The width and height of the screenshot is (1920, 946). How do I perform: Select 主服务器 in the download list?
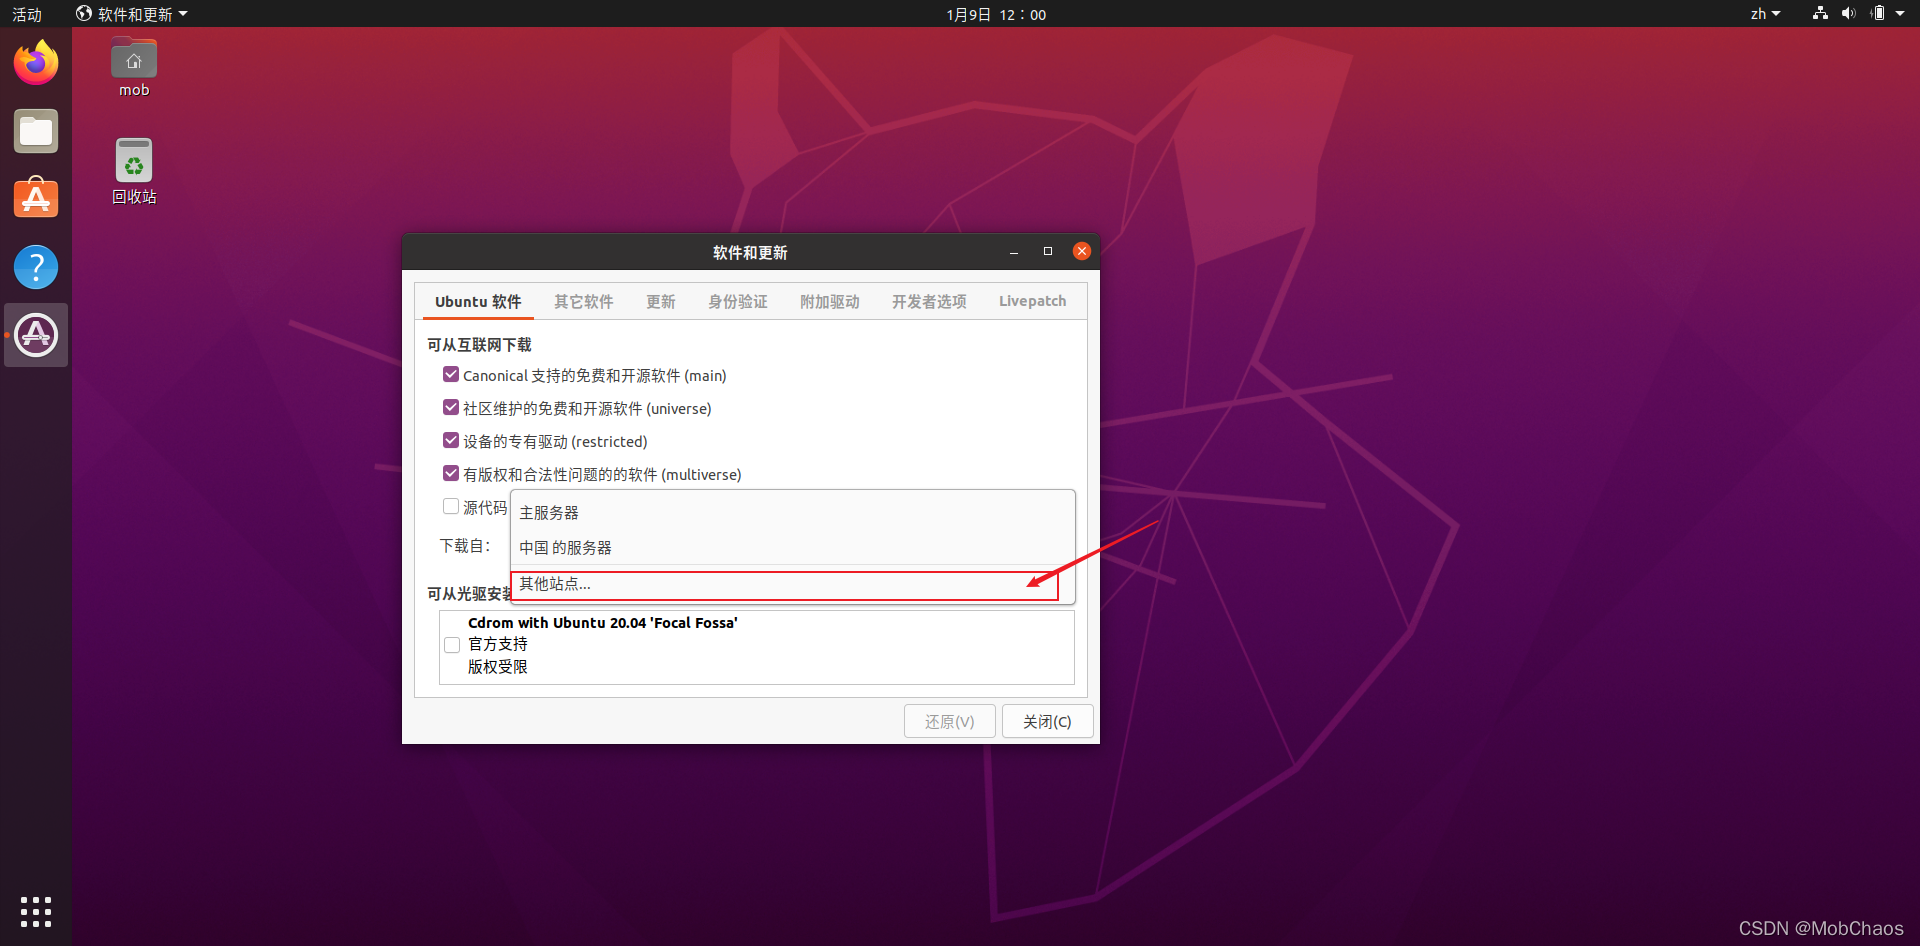pos(792,512)
